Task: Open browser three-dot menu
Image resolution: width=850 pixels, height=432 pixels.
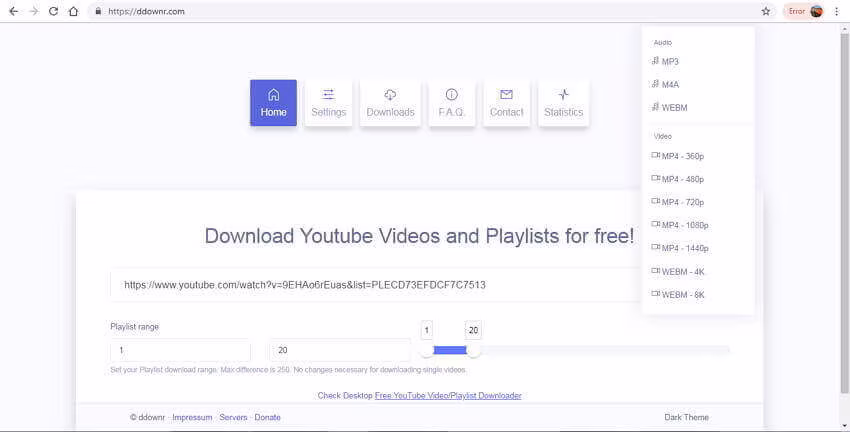Action: tap(836, 11)
